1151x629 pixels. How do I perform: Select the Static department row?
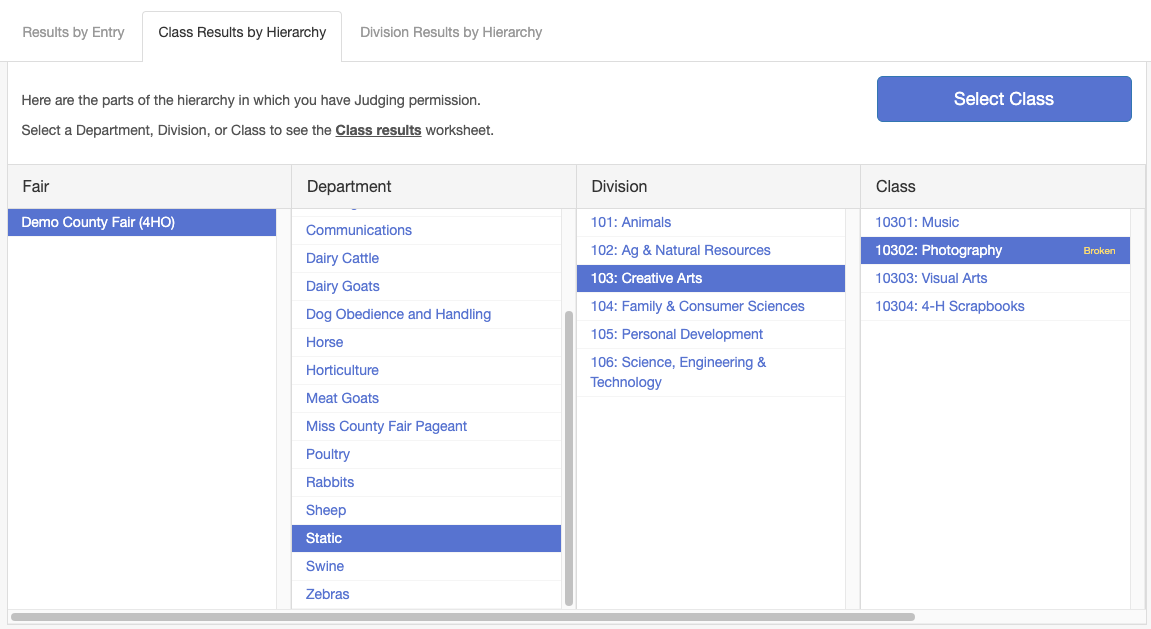point(324,538)
